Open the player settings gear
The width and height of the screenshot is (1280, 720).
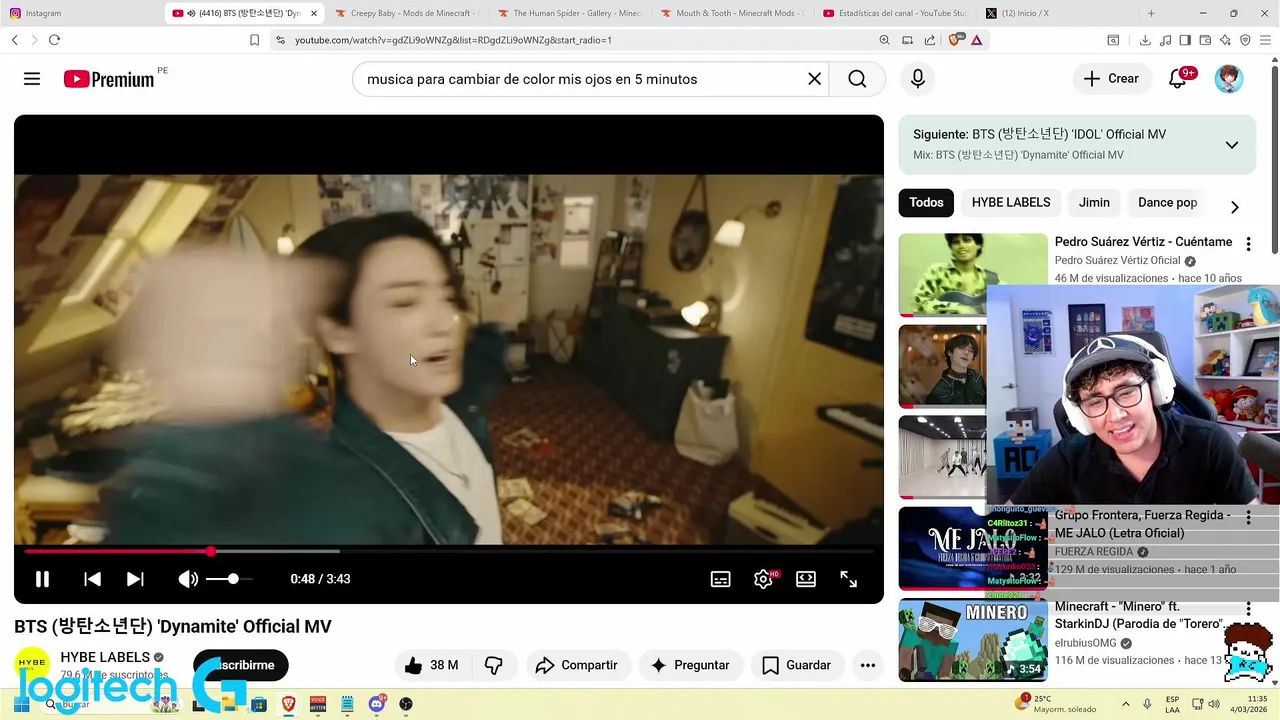[763, 579]
